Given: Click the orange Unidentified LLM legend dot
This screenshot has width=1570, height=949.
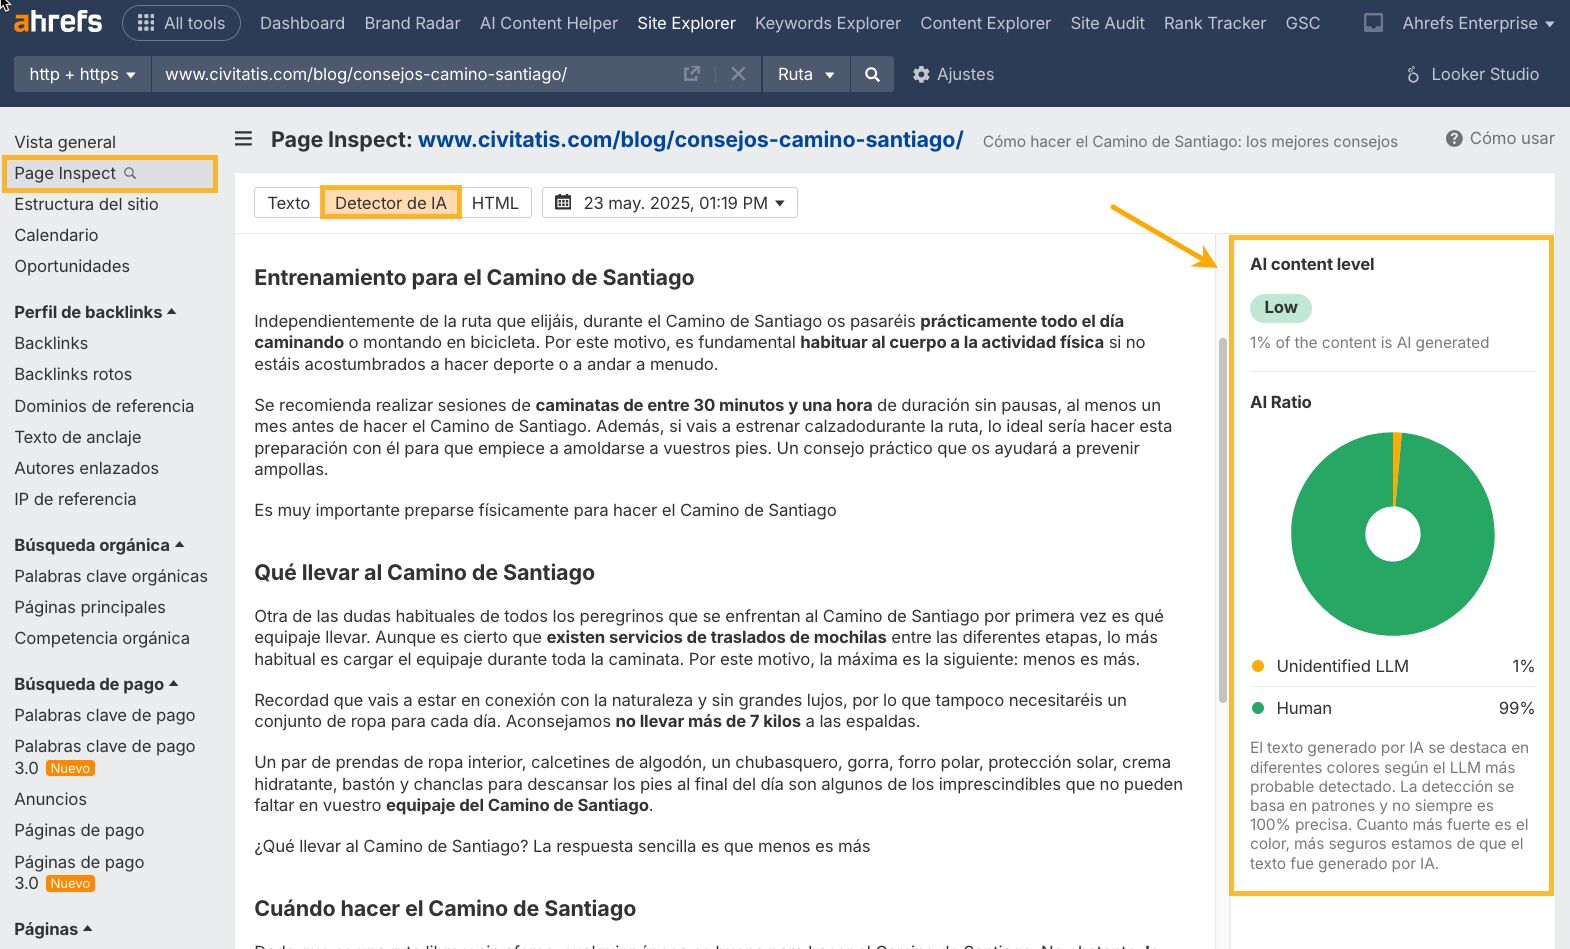Looking at the screenshot, I should coord(1258,666).
